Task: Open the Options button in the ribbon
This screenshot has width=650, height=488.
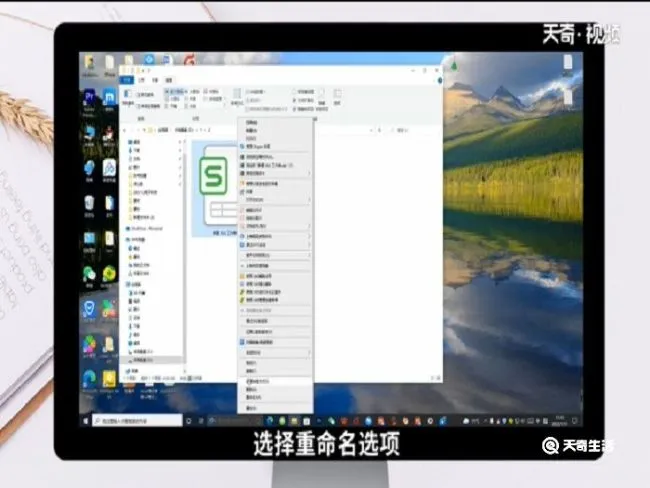Action: pos(337,97)
